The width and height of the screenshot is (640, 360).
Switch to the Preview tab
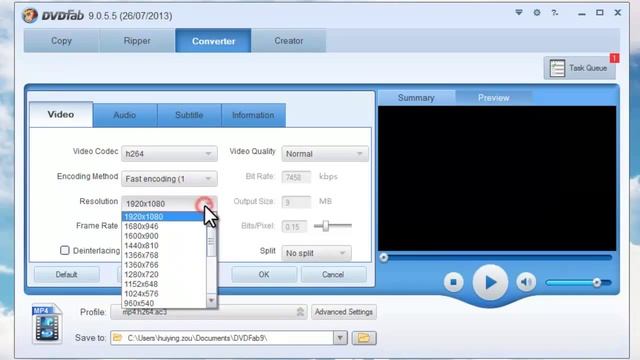[x=493, y=98]
